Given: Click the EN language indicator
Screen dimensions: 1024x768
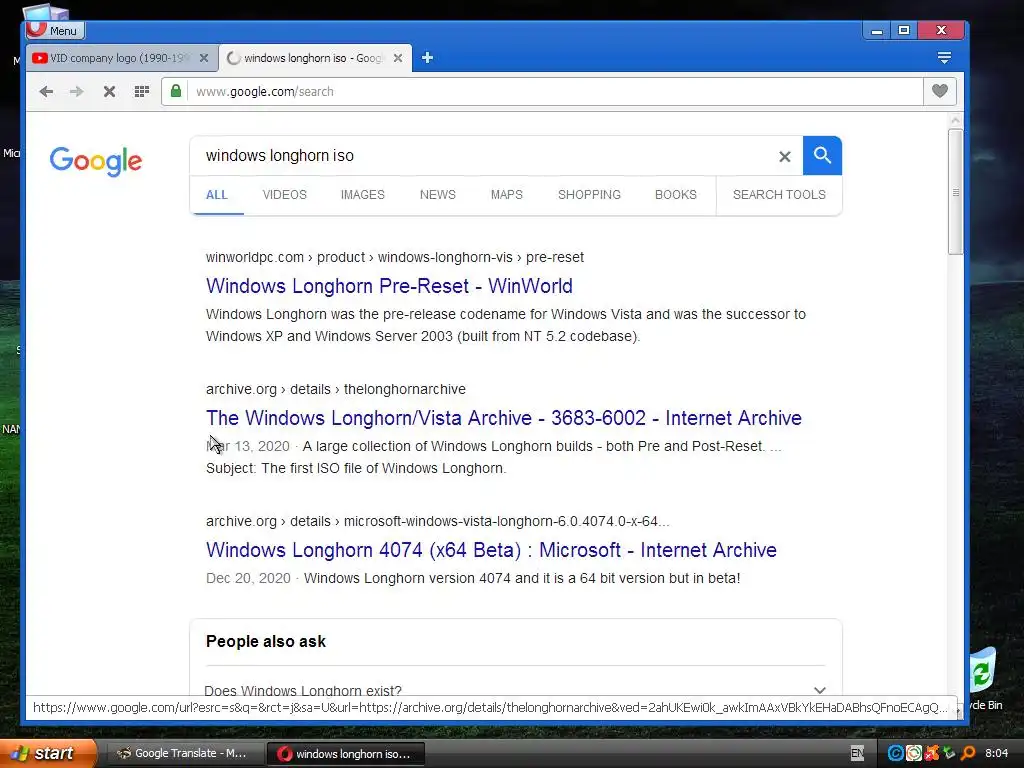Looking at the screenshot, I should (x=857, y=753).
